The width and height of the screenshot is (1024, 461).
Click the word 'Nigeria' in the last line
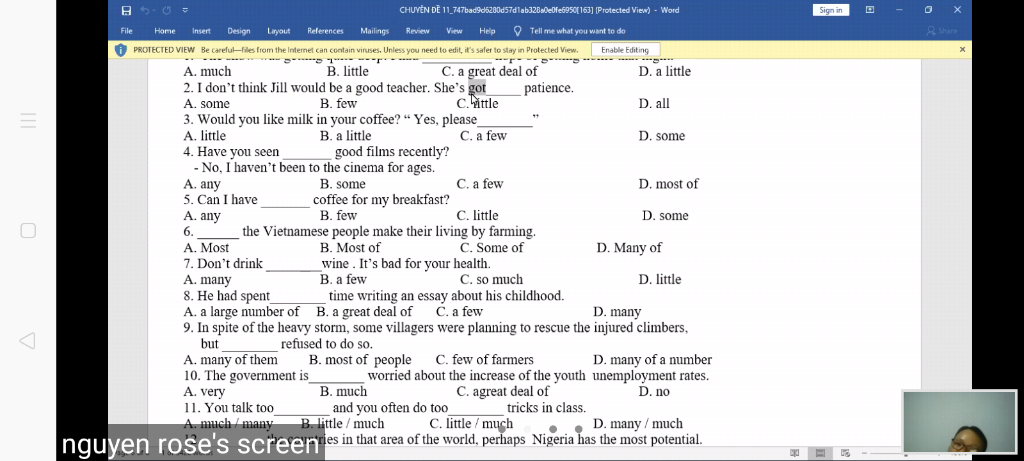[x=553, y=439]
